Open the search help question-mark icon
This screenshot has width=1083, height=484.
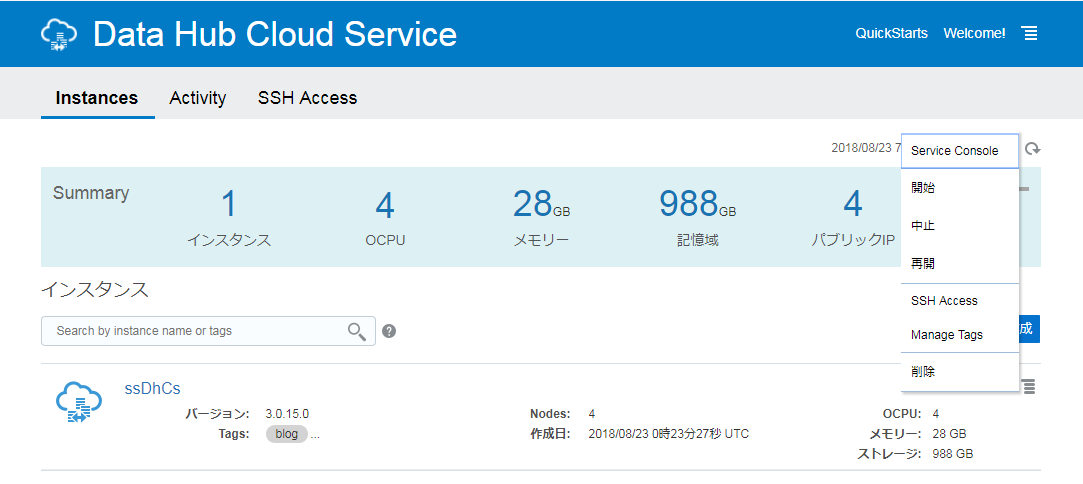389,331
